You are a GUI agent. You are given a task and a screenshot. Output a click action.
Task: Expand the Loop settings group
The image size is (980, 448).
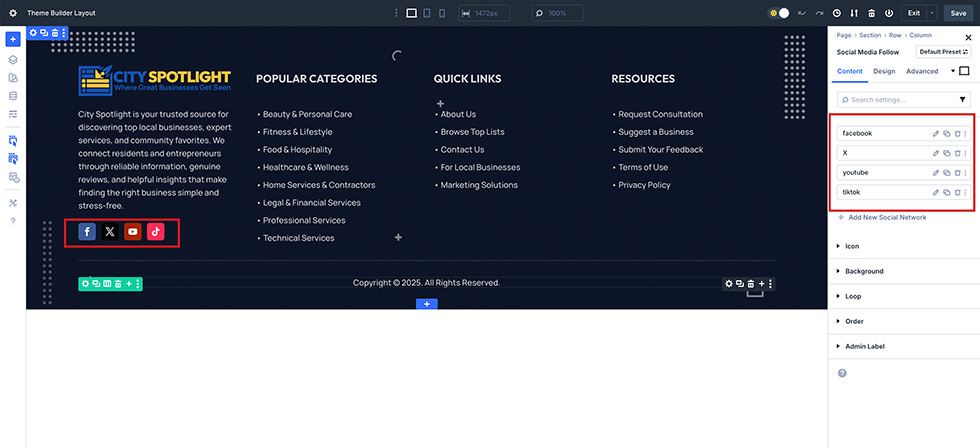(854, 296)
